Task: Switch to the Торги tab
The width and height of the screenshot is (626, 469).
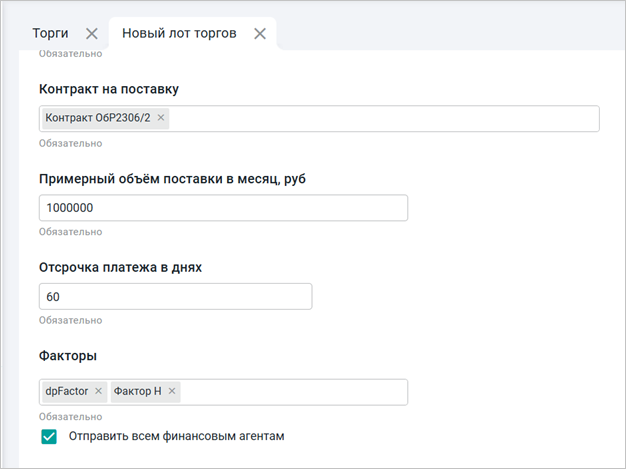Action: (50, 33)
